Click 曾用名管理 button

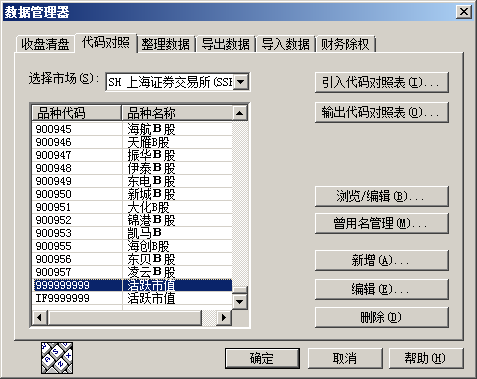click(382, 223)
